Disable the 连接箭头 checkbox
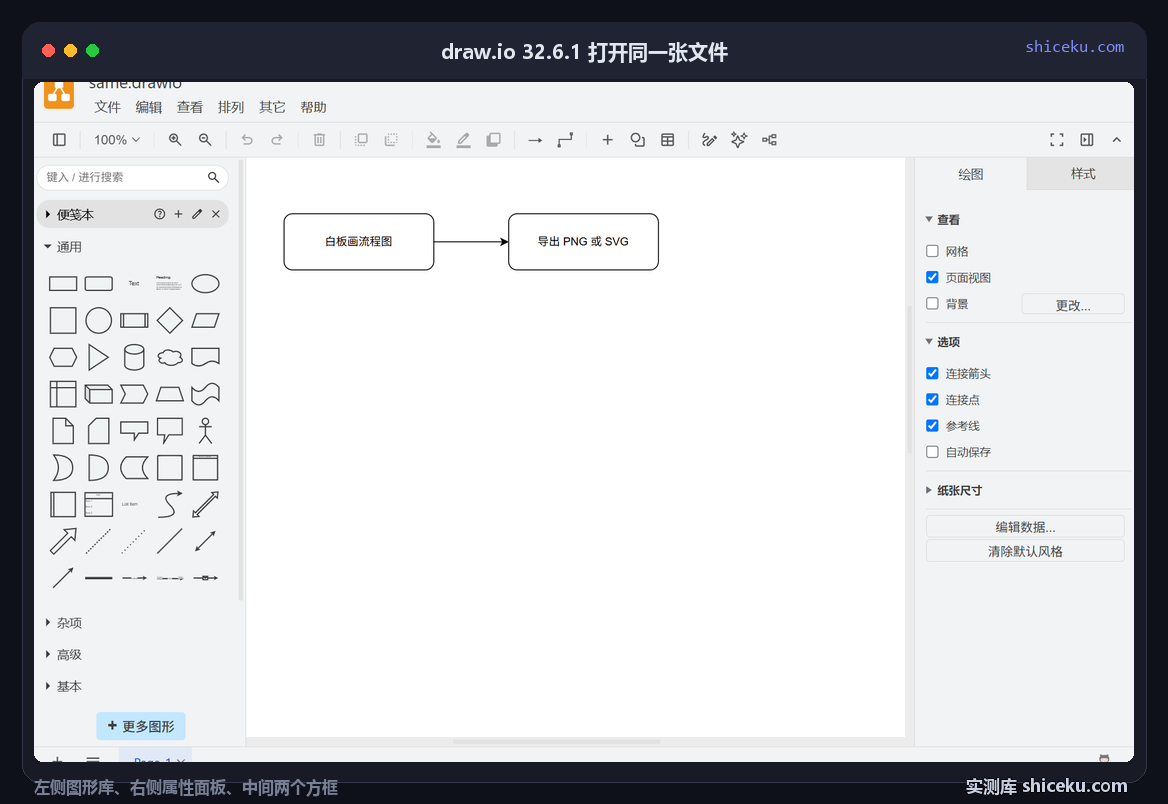This screenshot has width=1168, height=804. click(932, 373)
